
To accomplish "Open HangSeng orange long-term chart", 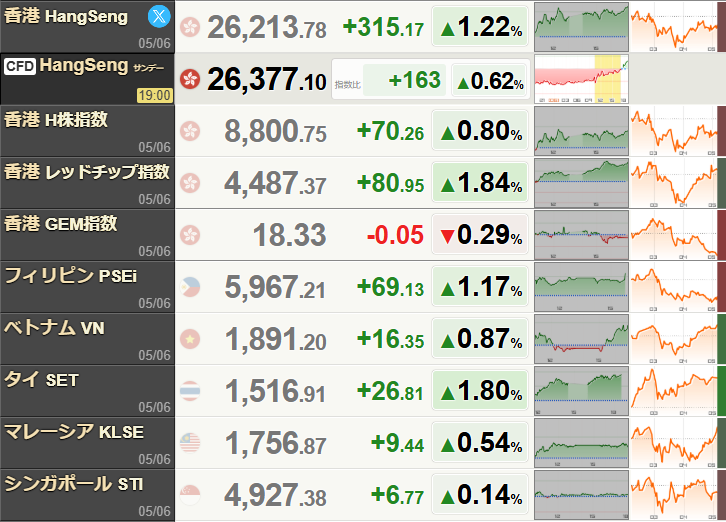I will tap(674, 26).
